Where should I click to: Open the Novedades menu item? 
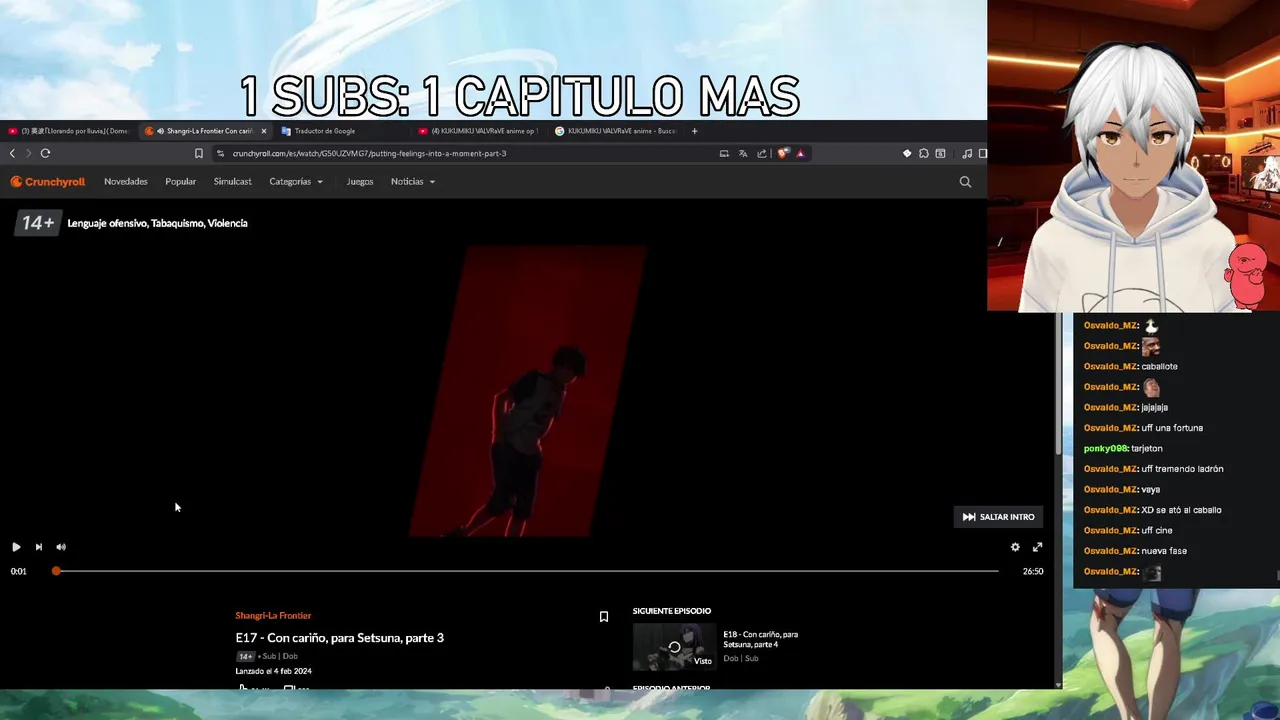(x=126, y=182)
